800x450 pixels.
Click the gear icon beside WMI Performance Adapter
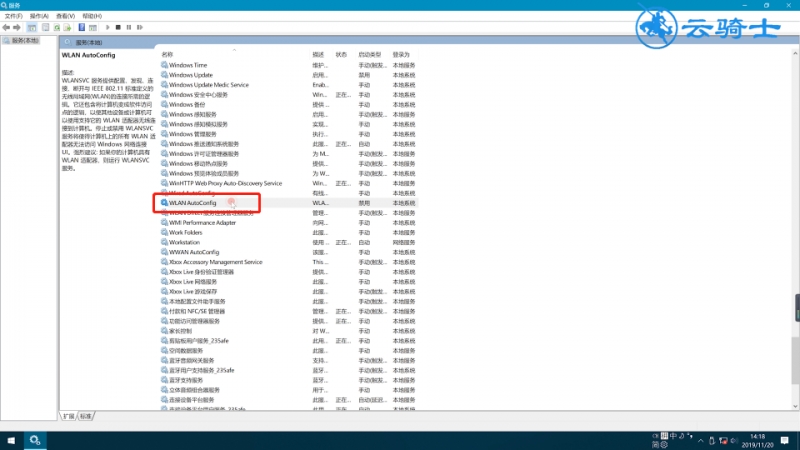click(164, 222)
